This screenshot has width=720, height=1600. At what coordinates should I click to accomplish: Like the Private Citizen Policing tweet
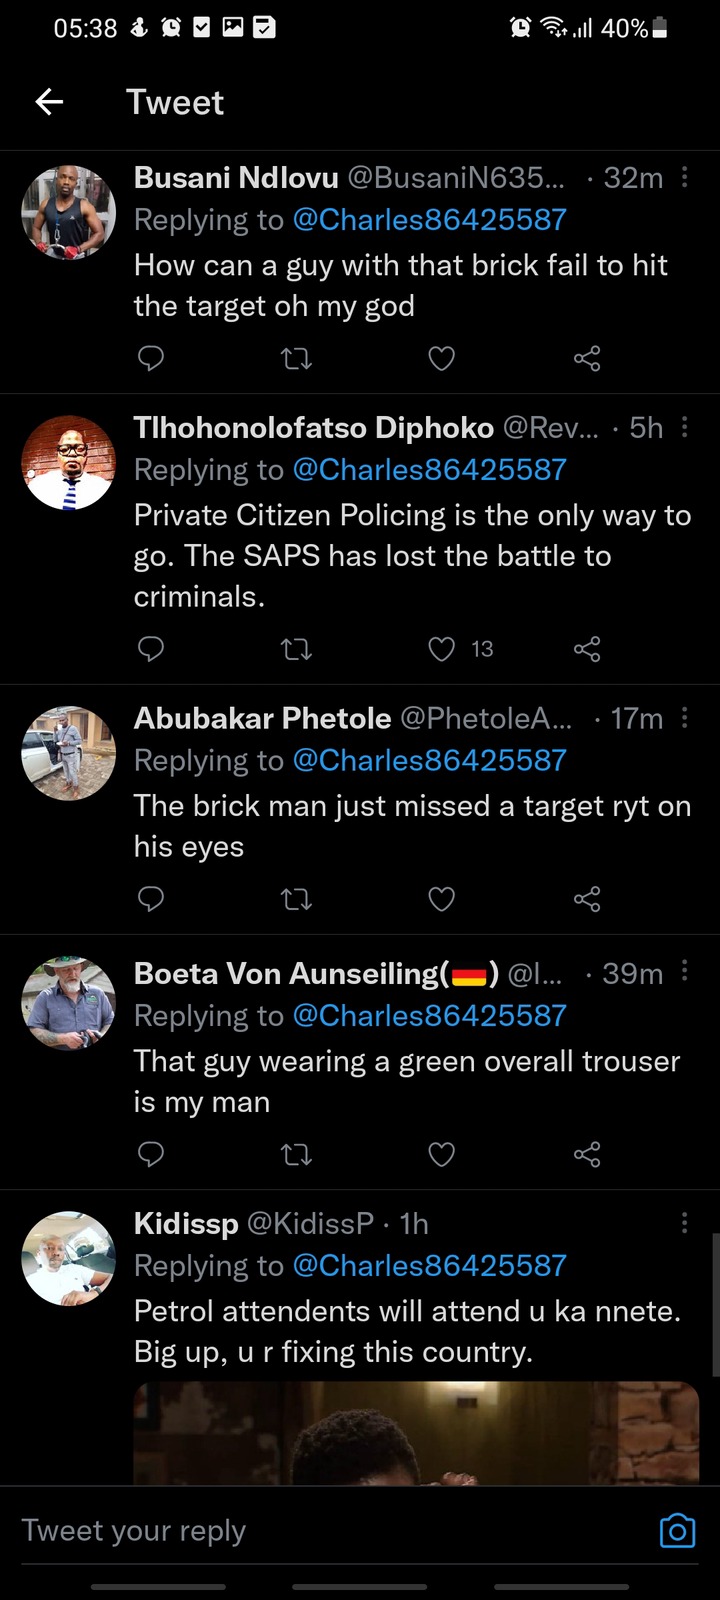pos(442,649)
